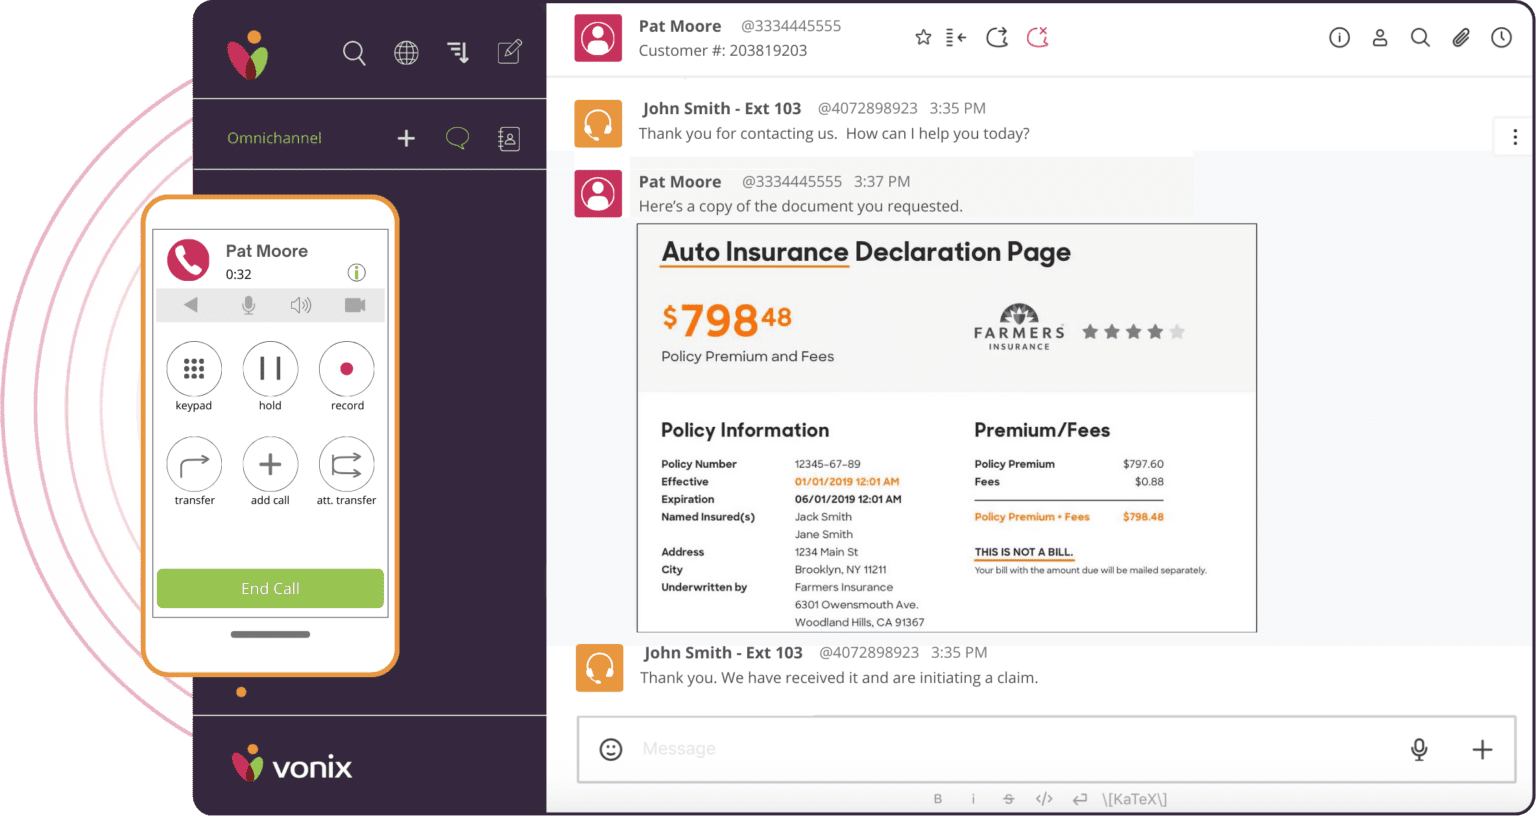Adjust the call speaker volume
Image resolution: width=1536 pixels, height=816 pixels.
[x=301, y=305]
